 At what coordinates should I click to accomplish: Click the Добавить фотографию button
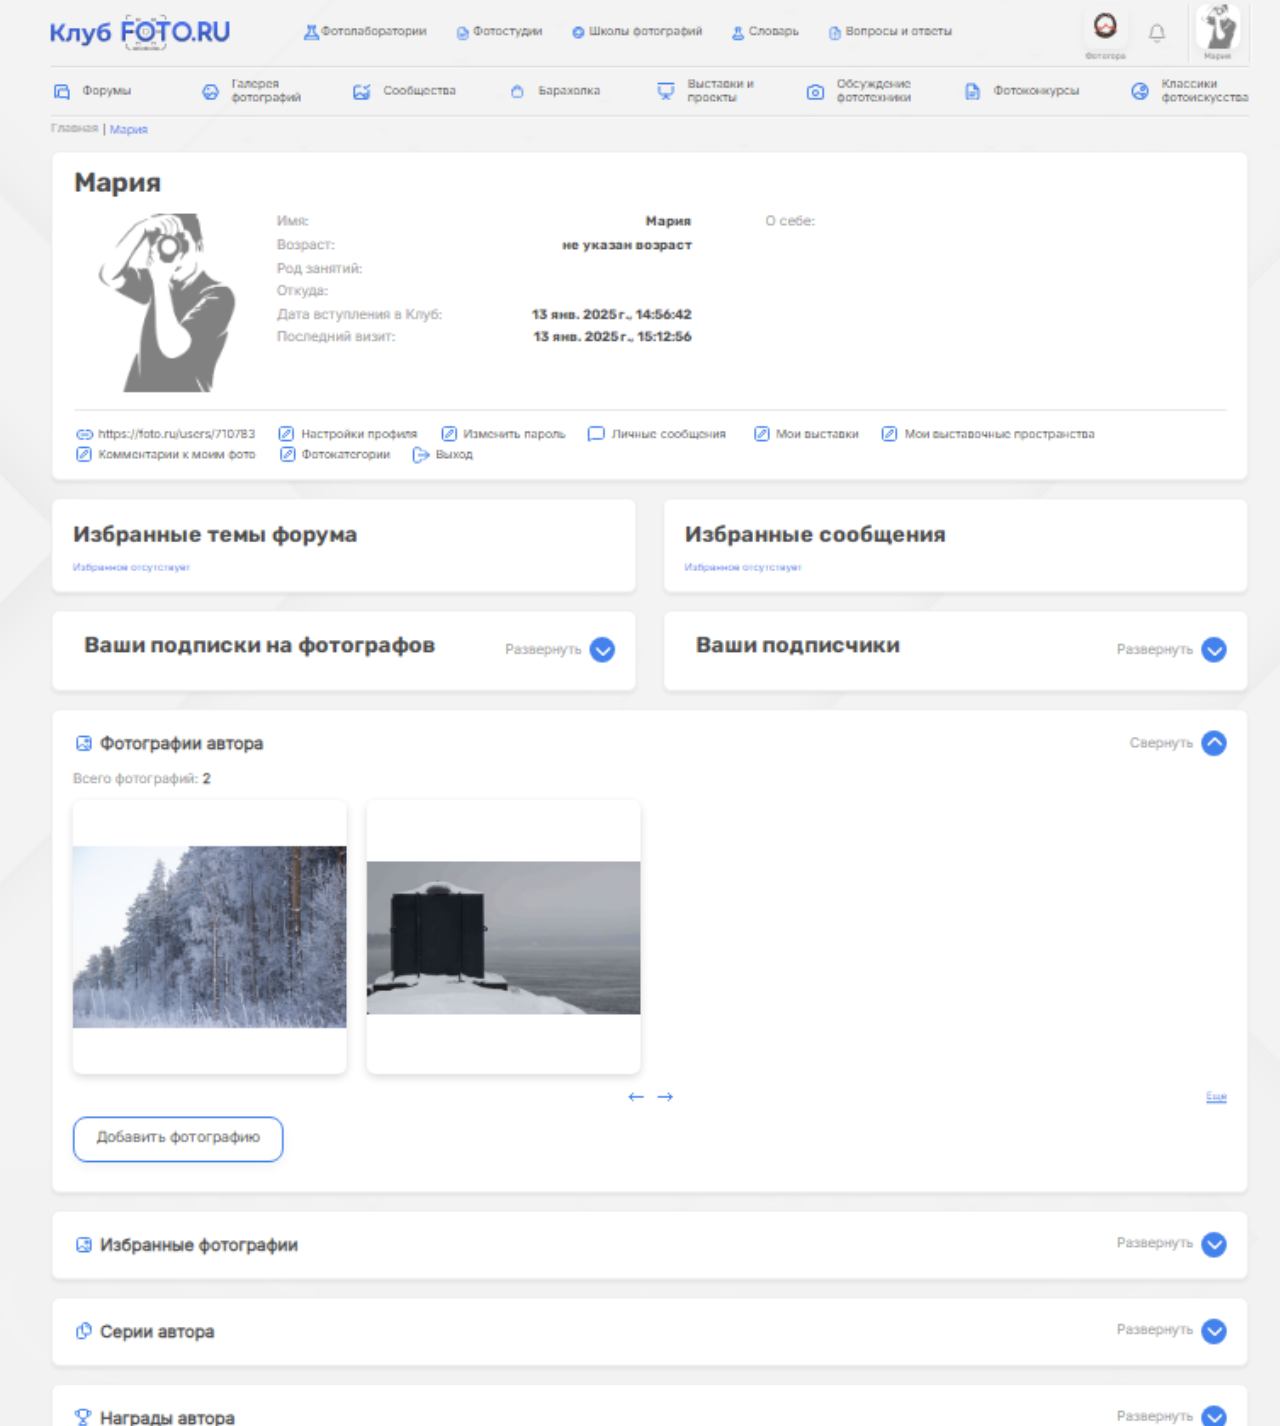178,1138
